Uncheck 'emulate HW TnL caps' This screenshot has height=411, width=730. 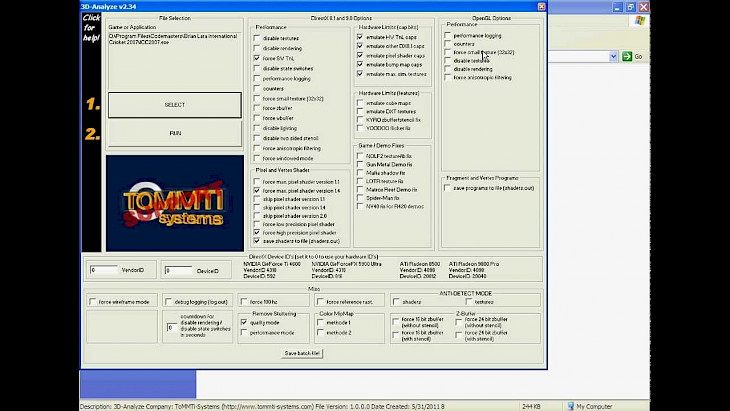360,37
